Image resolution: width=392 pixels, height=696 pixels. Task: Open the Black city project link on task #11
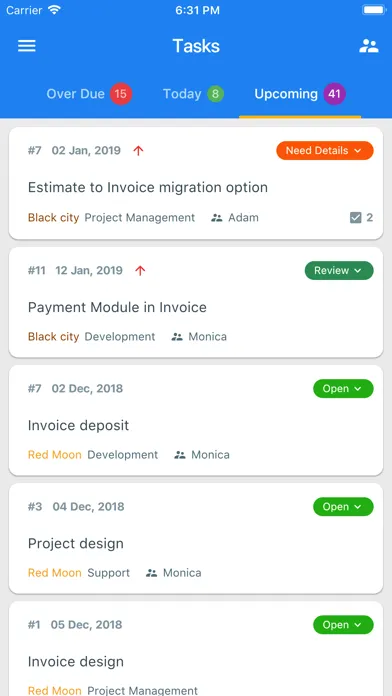coord(53,337)
